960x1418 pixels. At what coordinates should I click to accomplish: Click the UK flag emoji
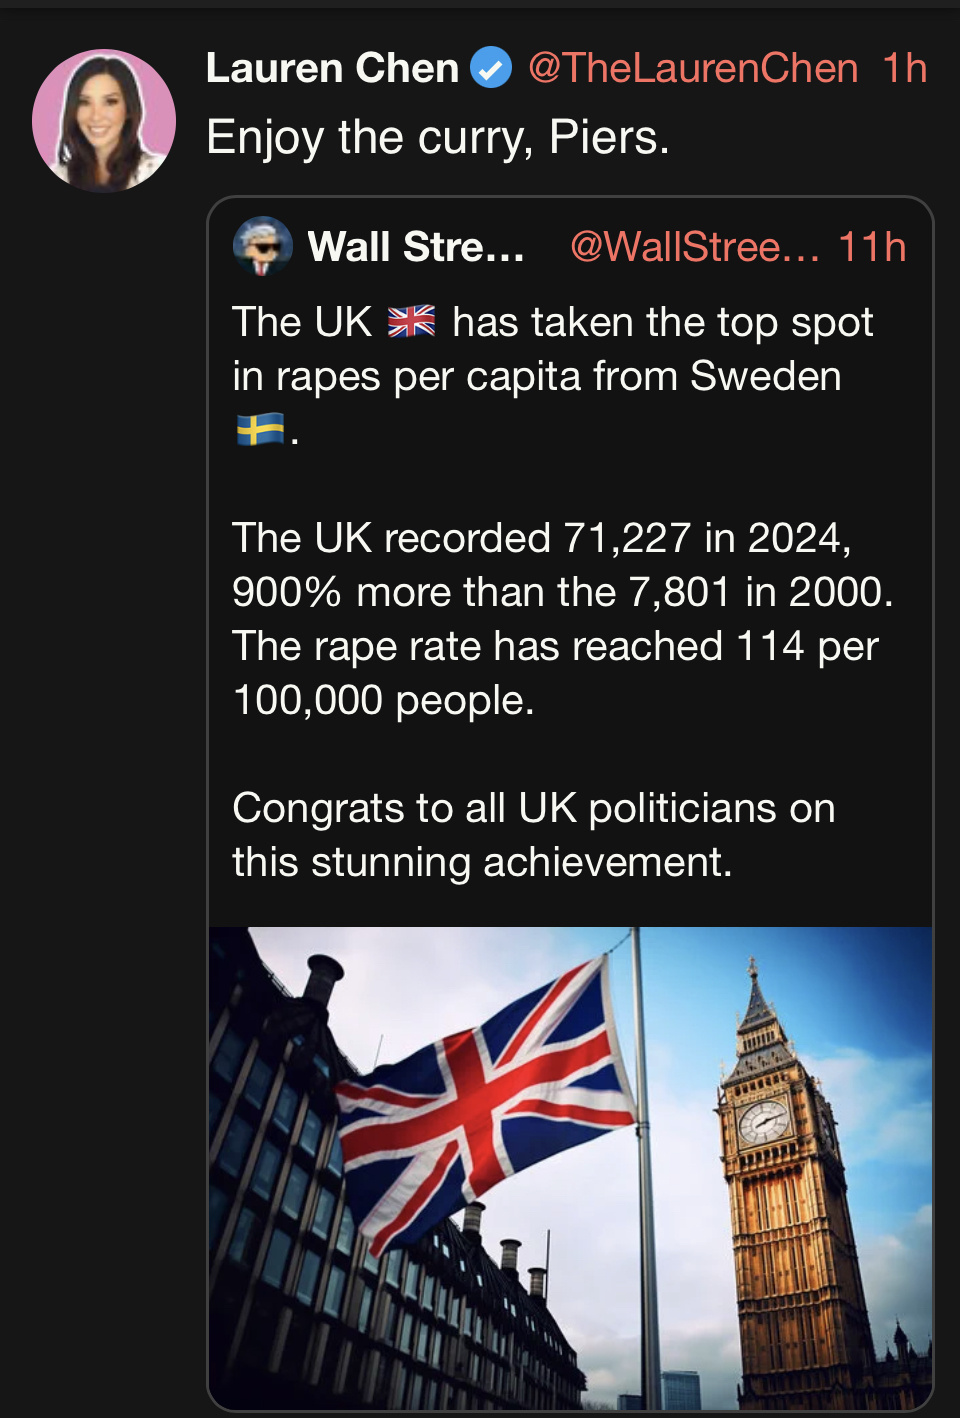(x=411, y=322)
